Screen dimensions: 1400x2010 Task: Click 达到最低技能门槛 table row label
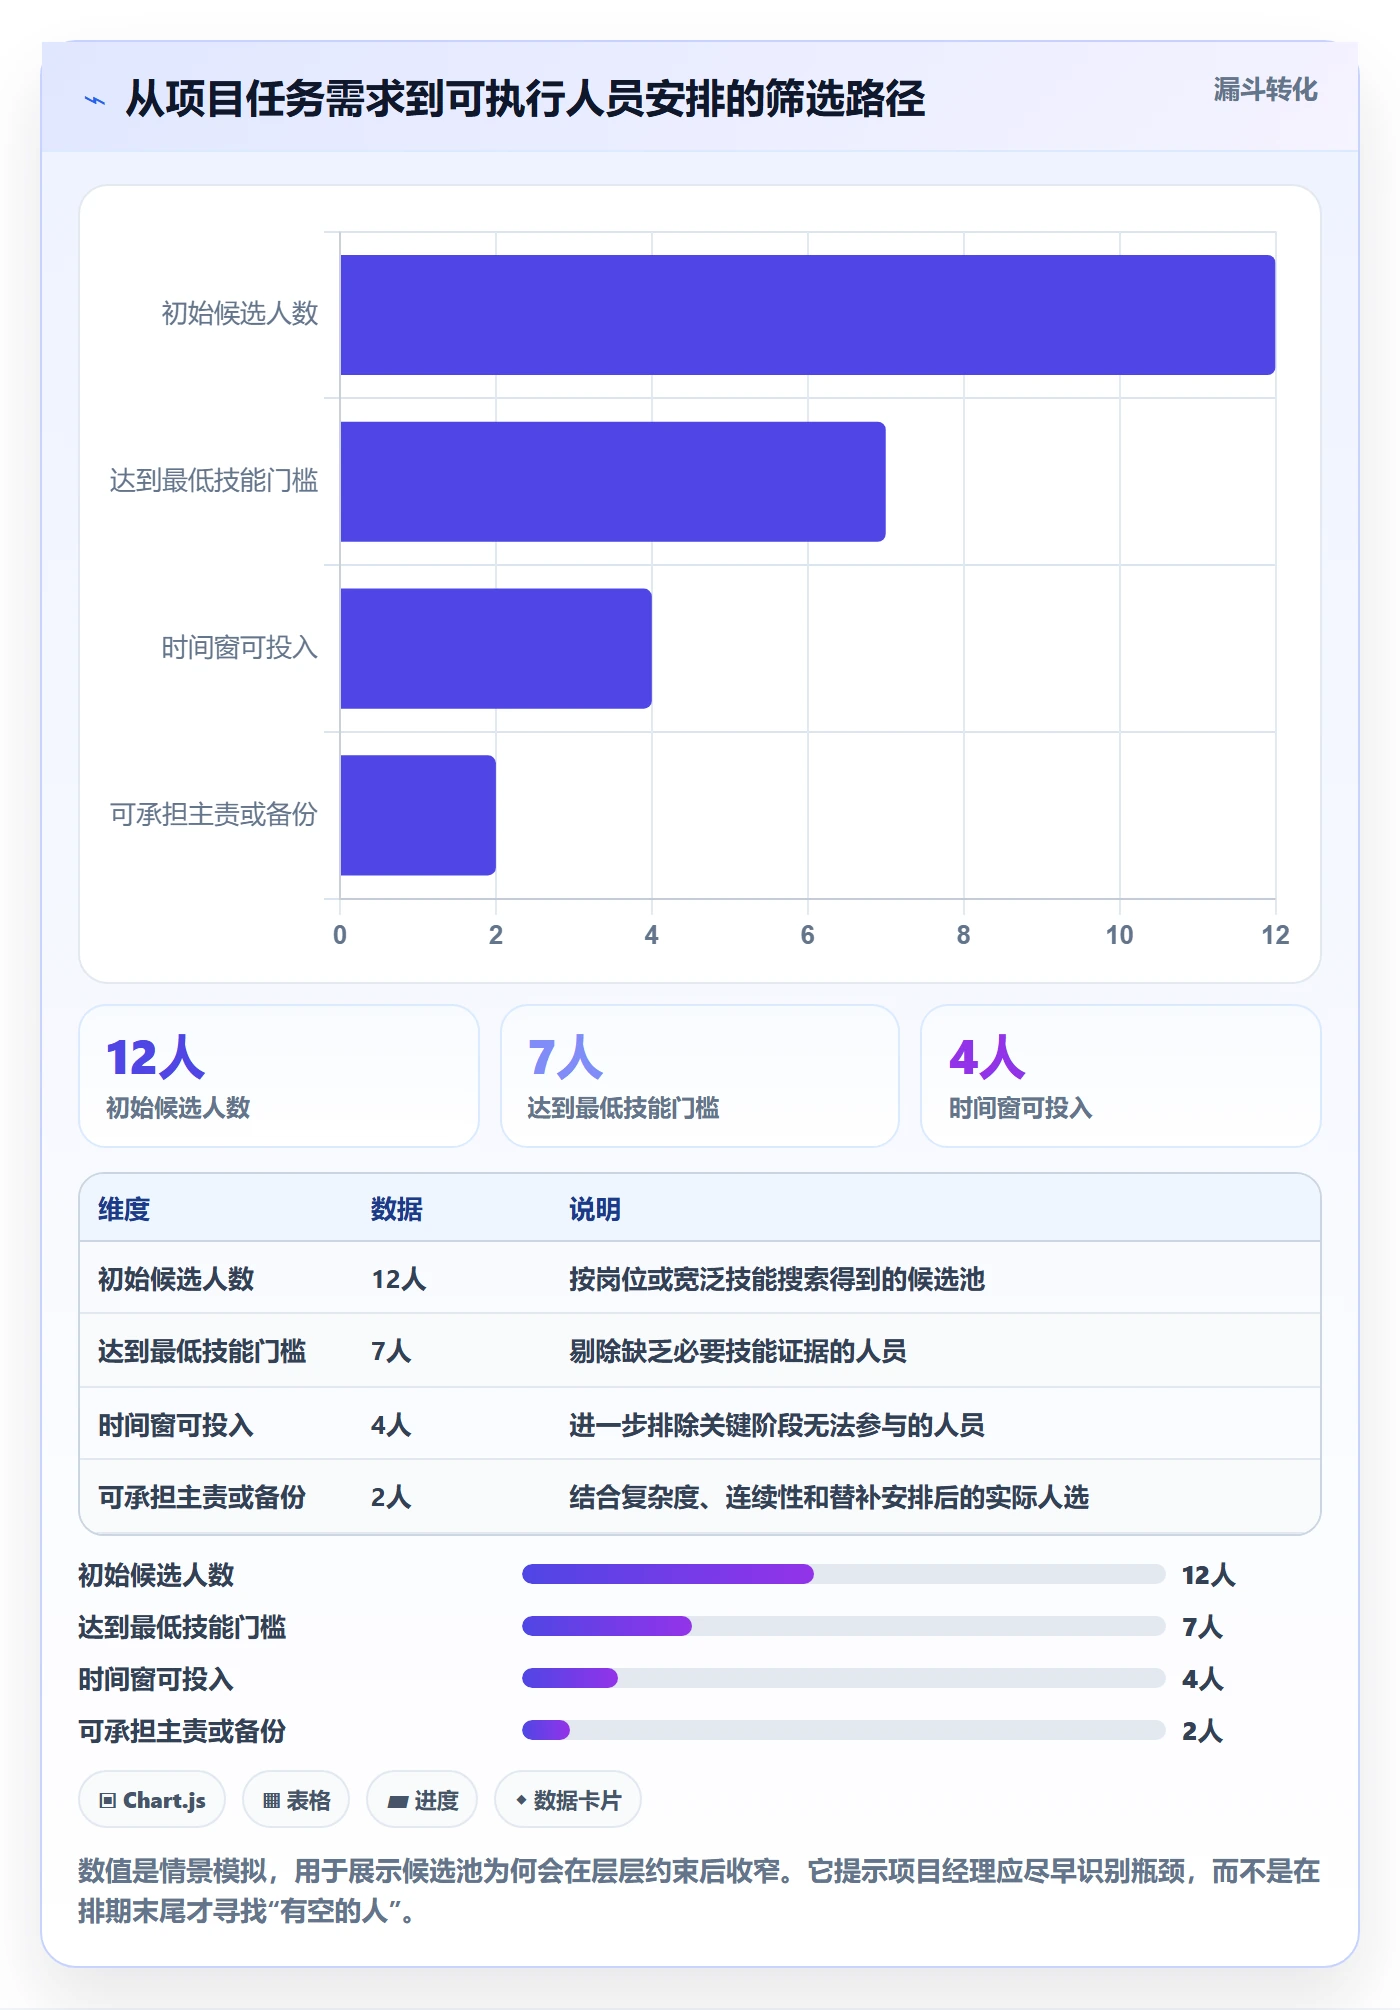pyautogui.click(x=202, y=1351)
